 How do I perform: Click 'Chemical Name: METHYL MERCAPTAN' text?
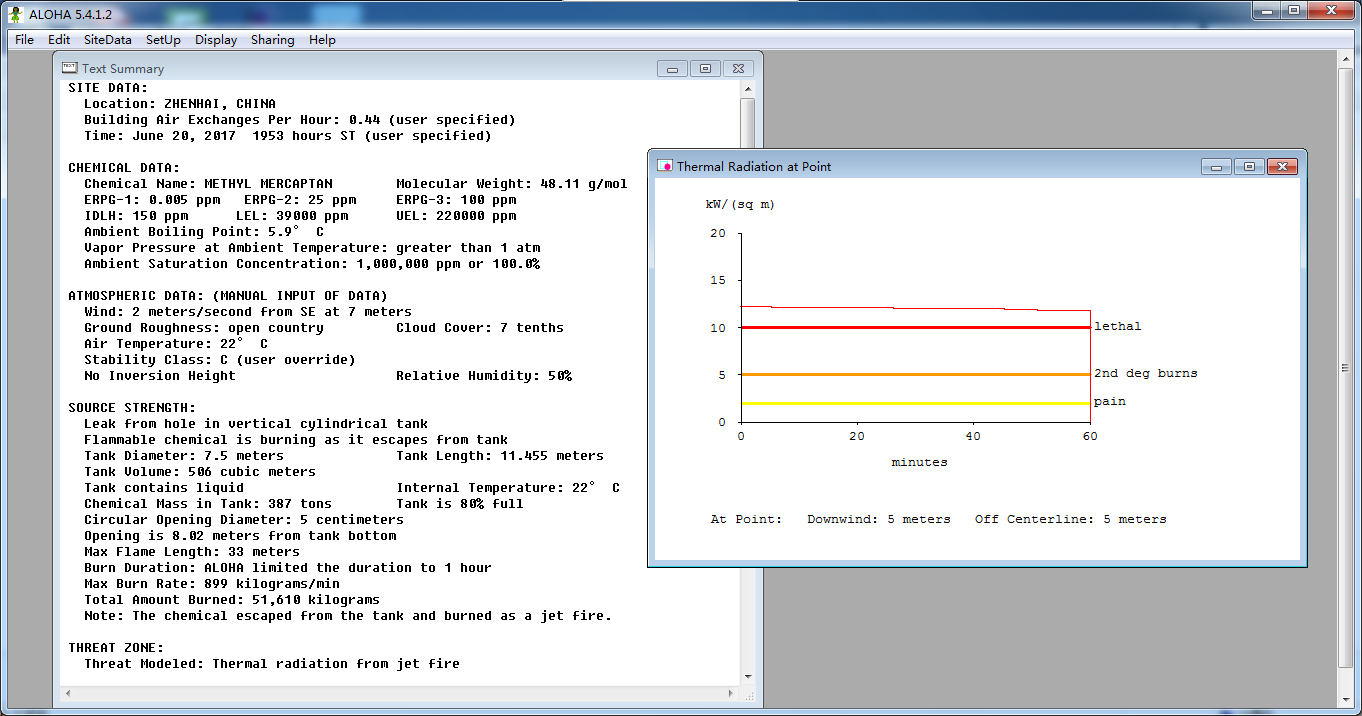click(x=208, y=184)
